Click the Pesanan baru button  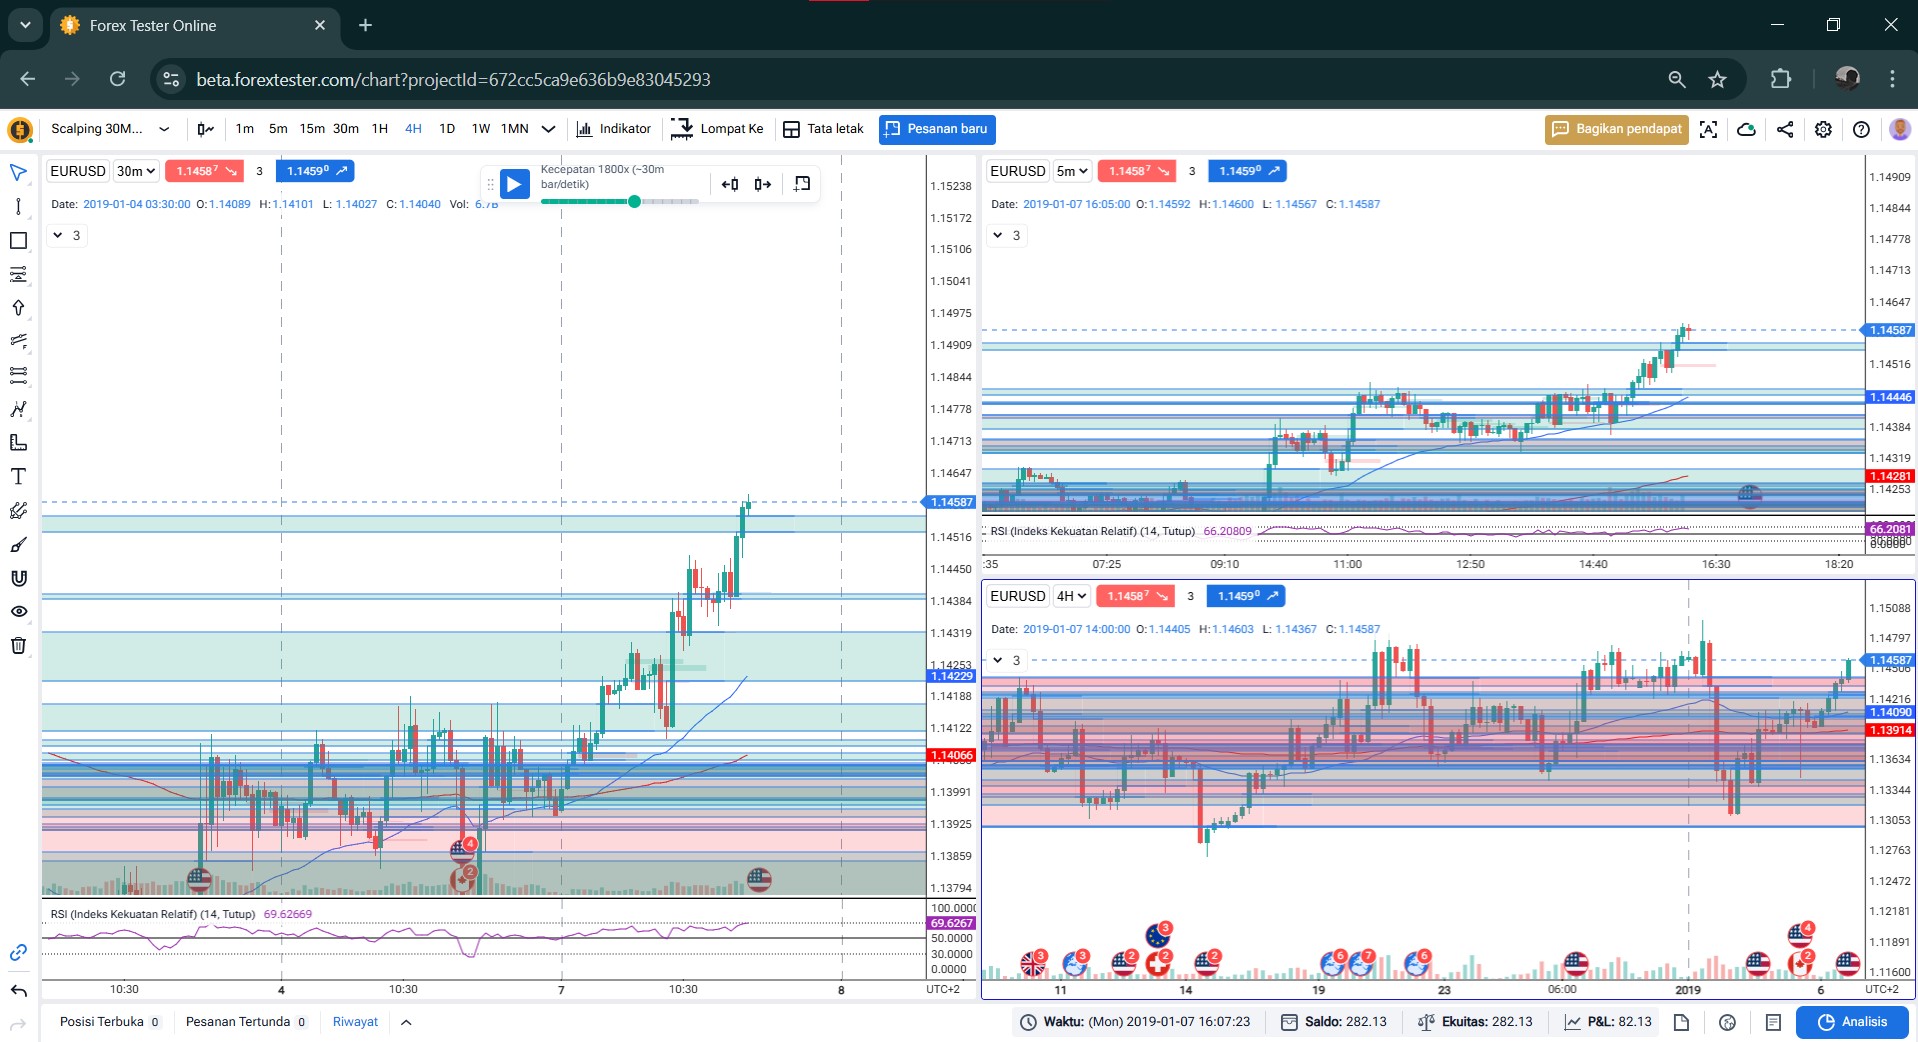pyautogui.click(x=937, y=129)
